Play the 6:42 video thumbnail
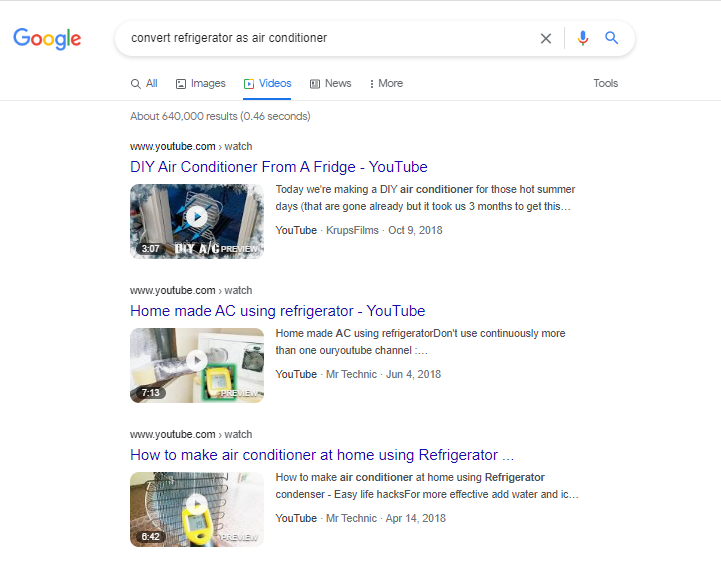The image size is (721, 574). click(x=197, y=509)
